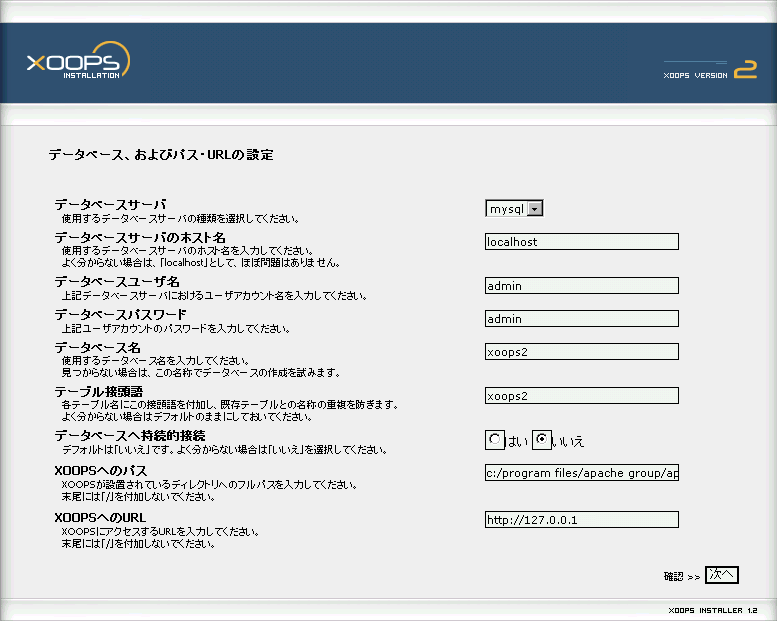Click the データベース、およびパス・URLの設定 page heading
Viewport: 777px width, 621px height.
[x=161, y=155]
